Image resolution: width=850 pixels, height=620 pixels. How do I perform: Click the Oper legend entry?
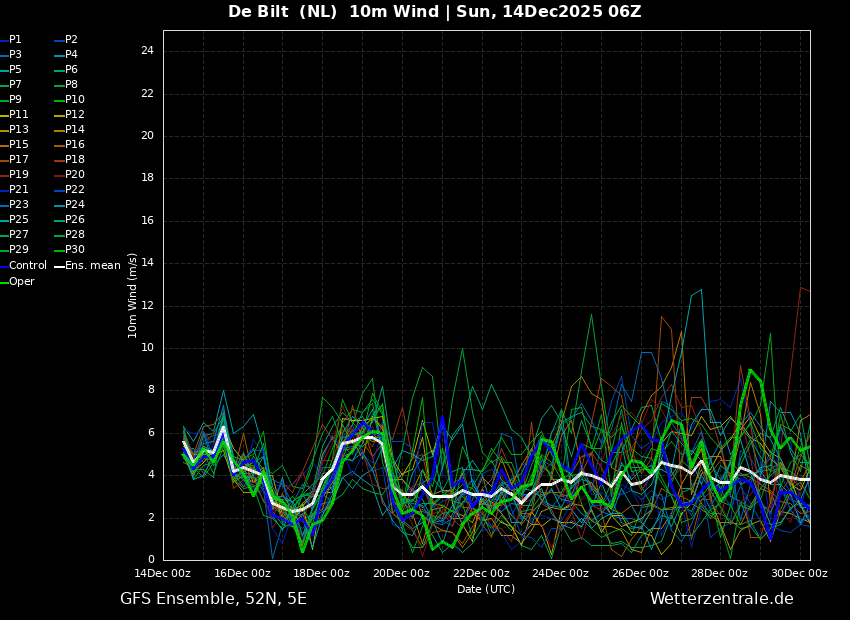point(21,282)
